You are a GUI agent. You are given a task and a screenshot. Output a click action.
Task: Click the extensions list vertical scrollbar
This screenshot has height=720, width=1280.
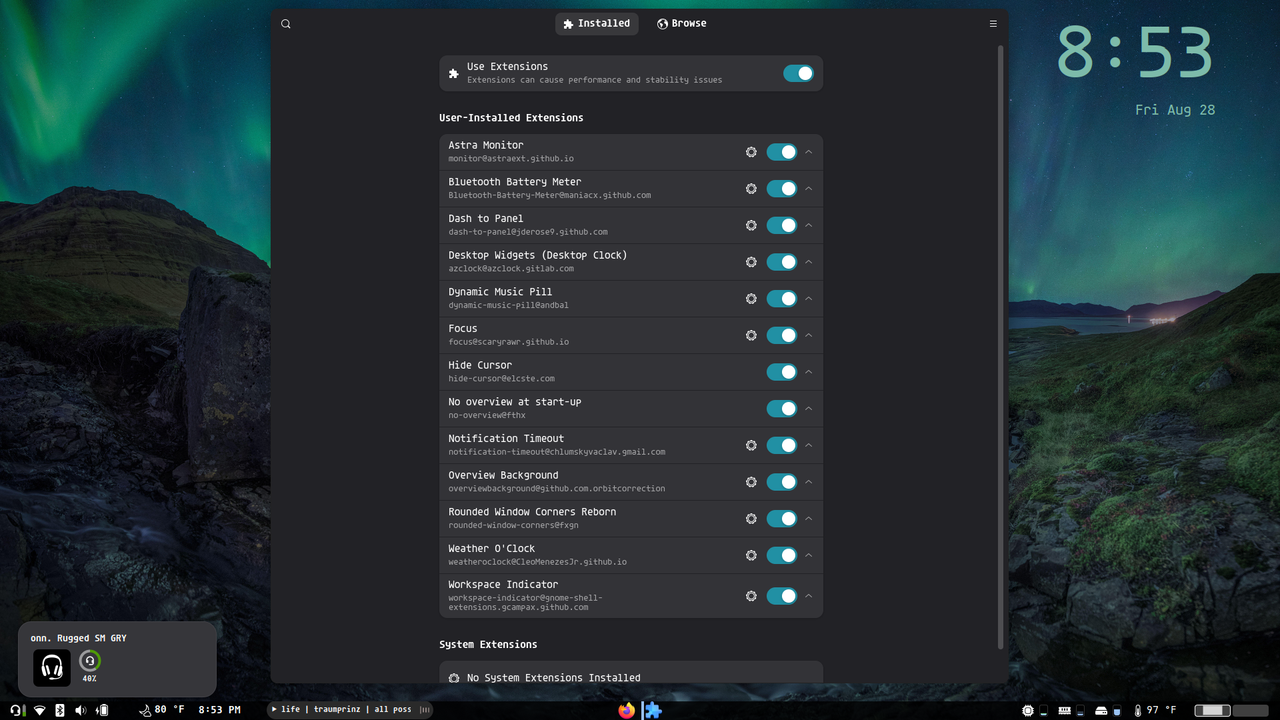(x=1001, y=347)
